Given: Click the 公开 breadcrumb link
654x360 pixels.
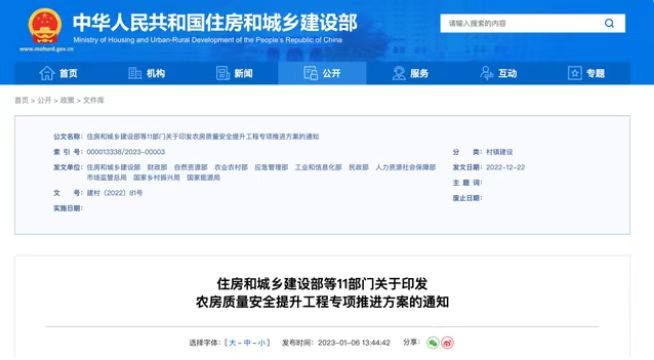Looking at the screenshot, I should click(x=44, y=100).
